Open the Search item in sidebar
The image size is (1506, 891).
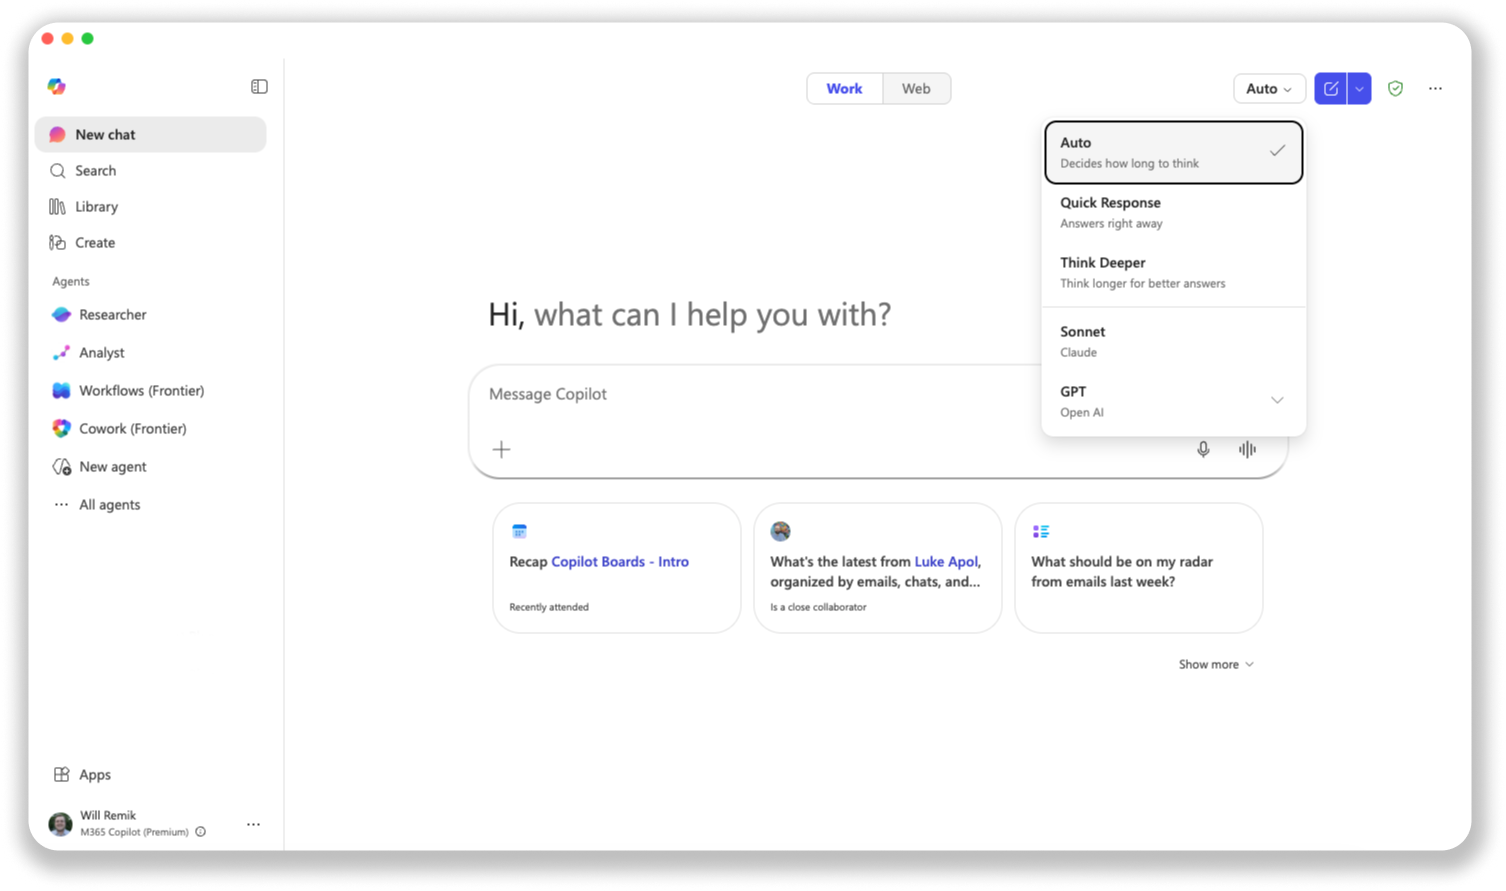tap(150, 171)
